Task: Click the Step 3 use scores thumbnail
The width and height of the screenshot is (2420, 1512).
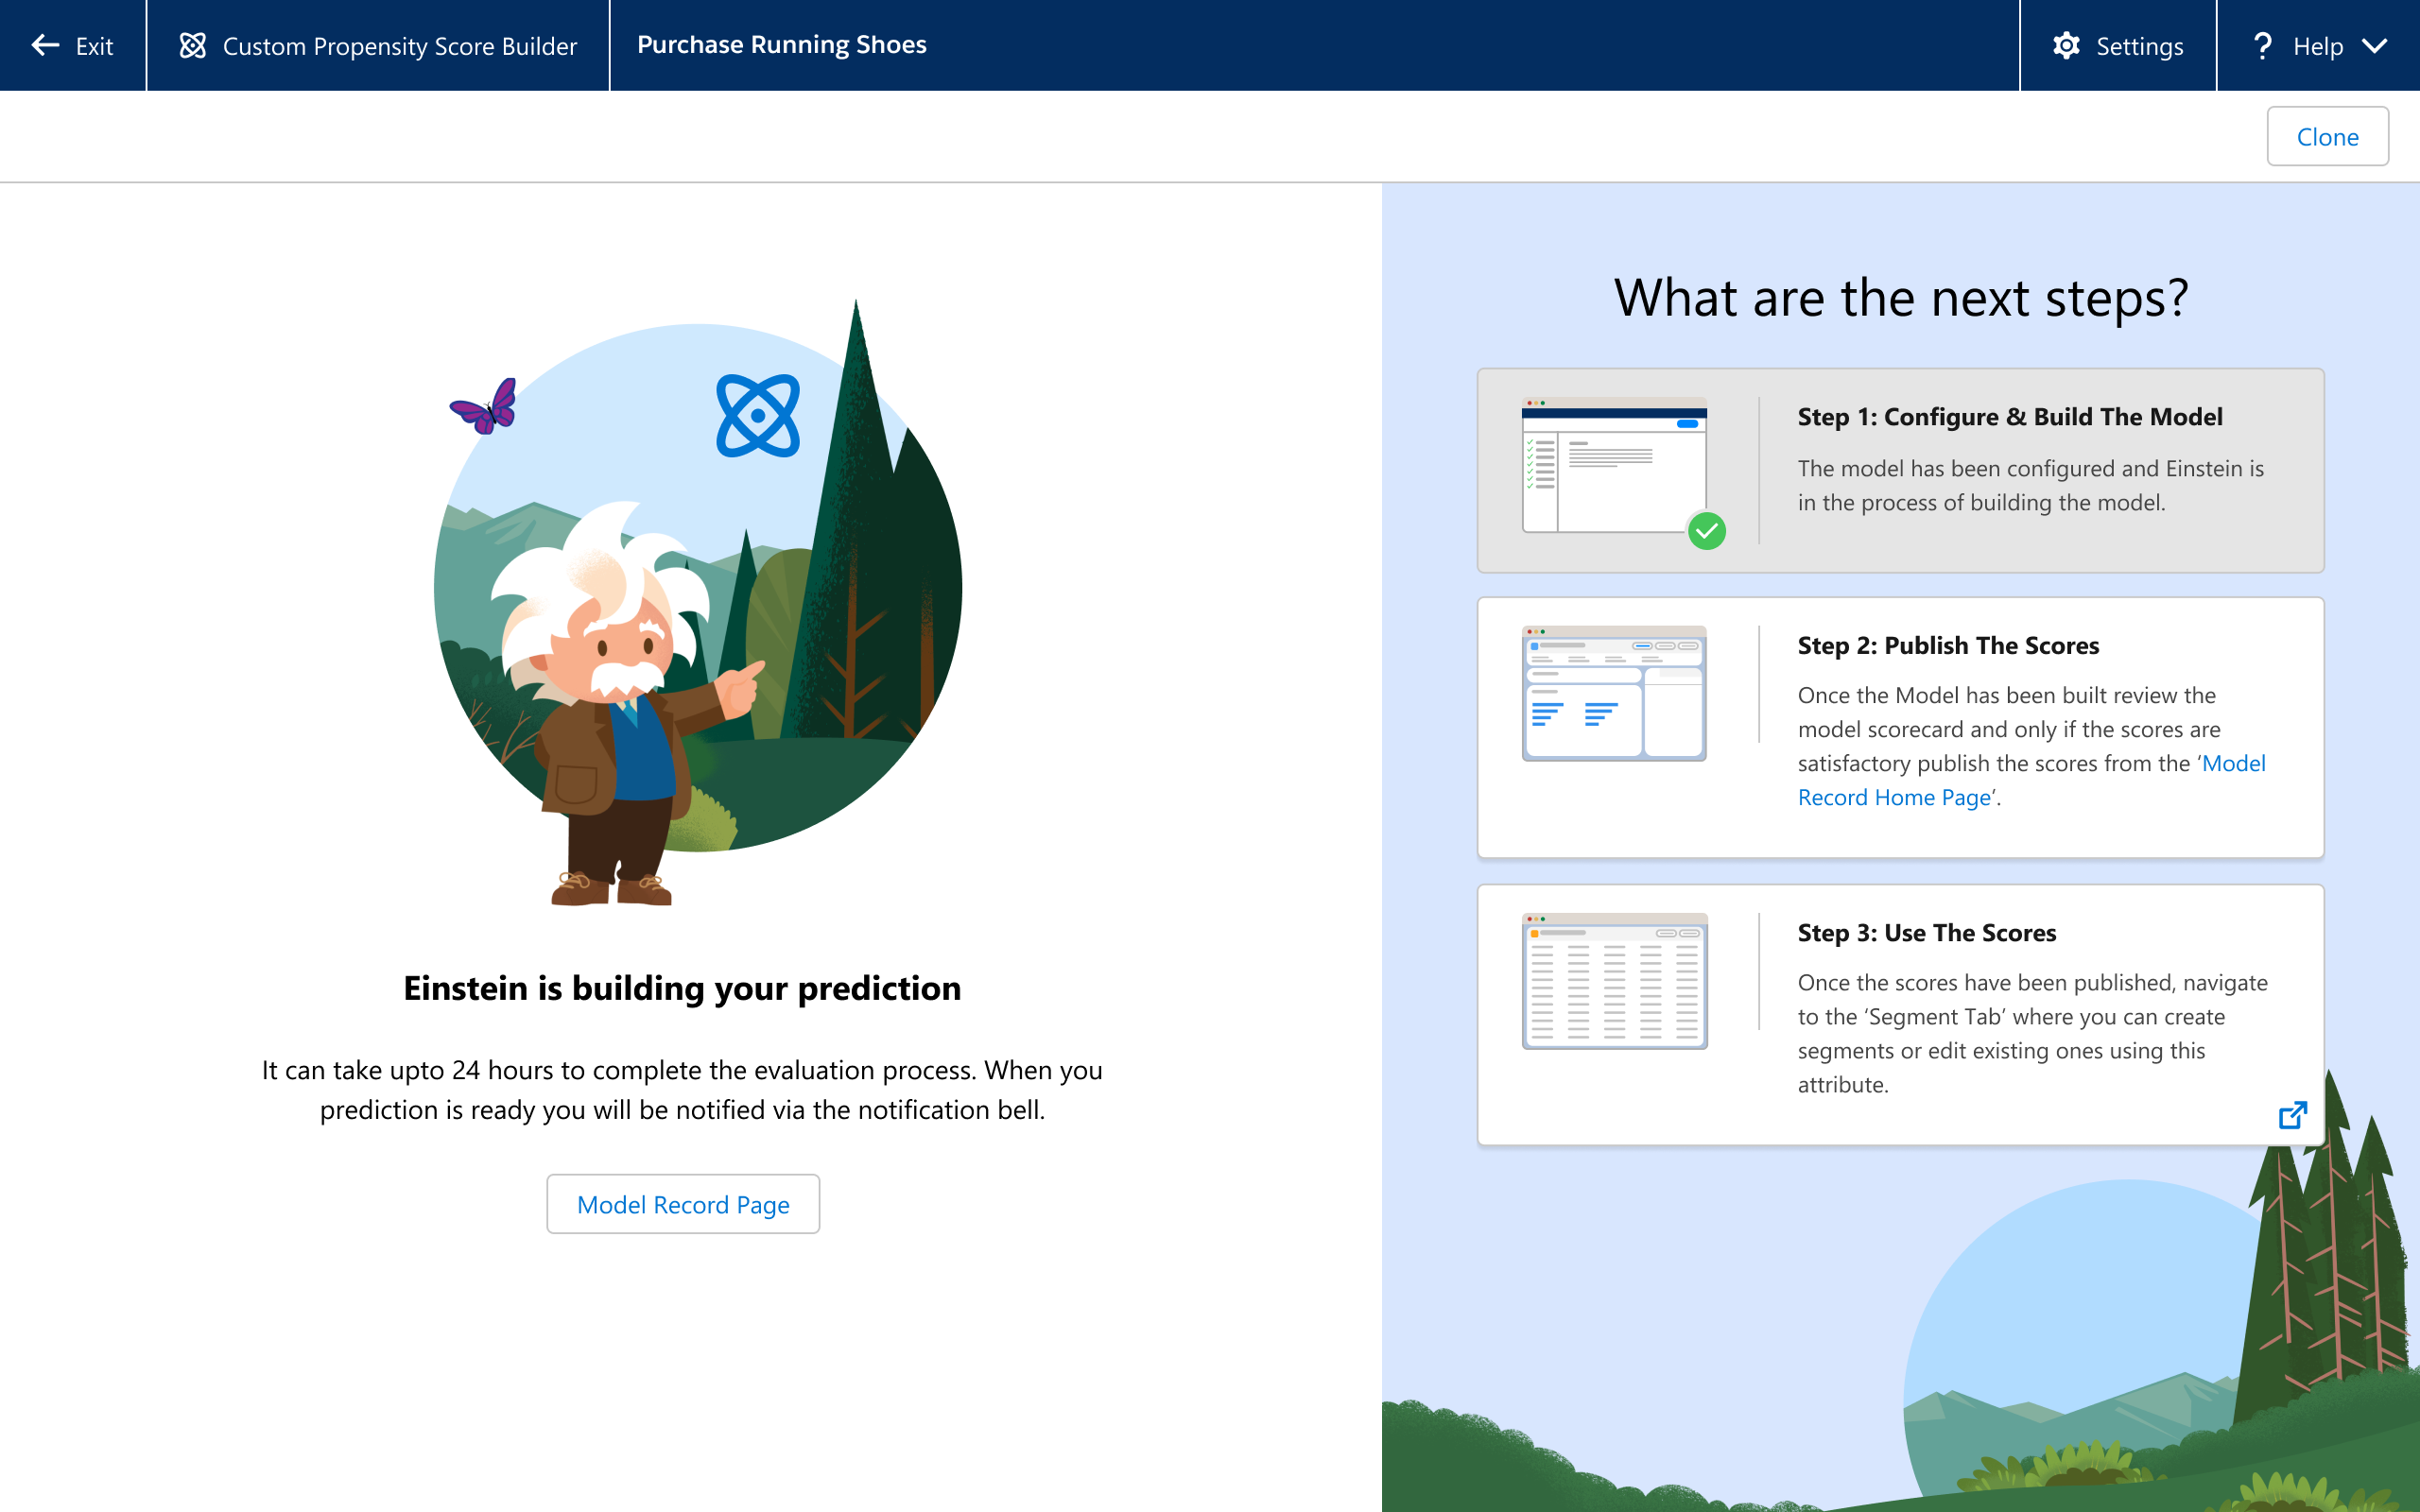Action: coord(1614,981)
